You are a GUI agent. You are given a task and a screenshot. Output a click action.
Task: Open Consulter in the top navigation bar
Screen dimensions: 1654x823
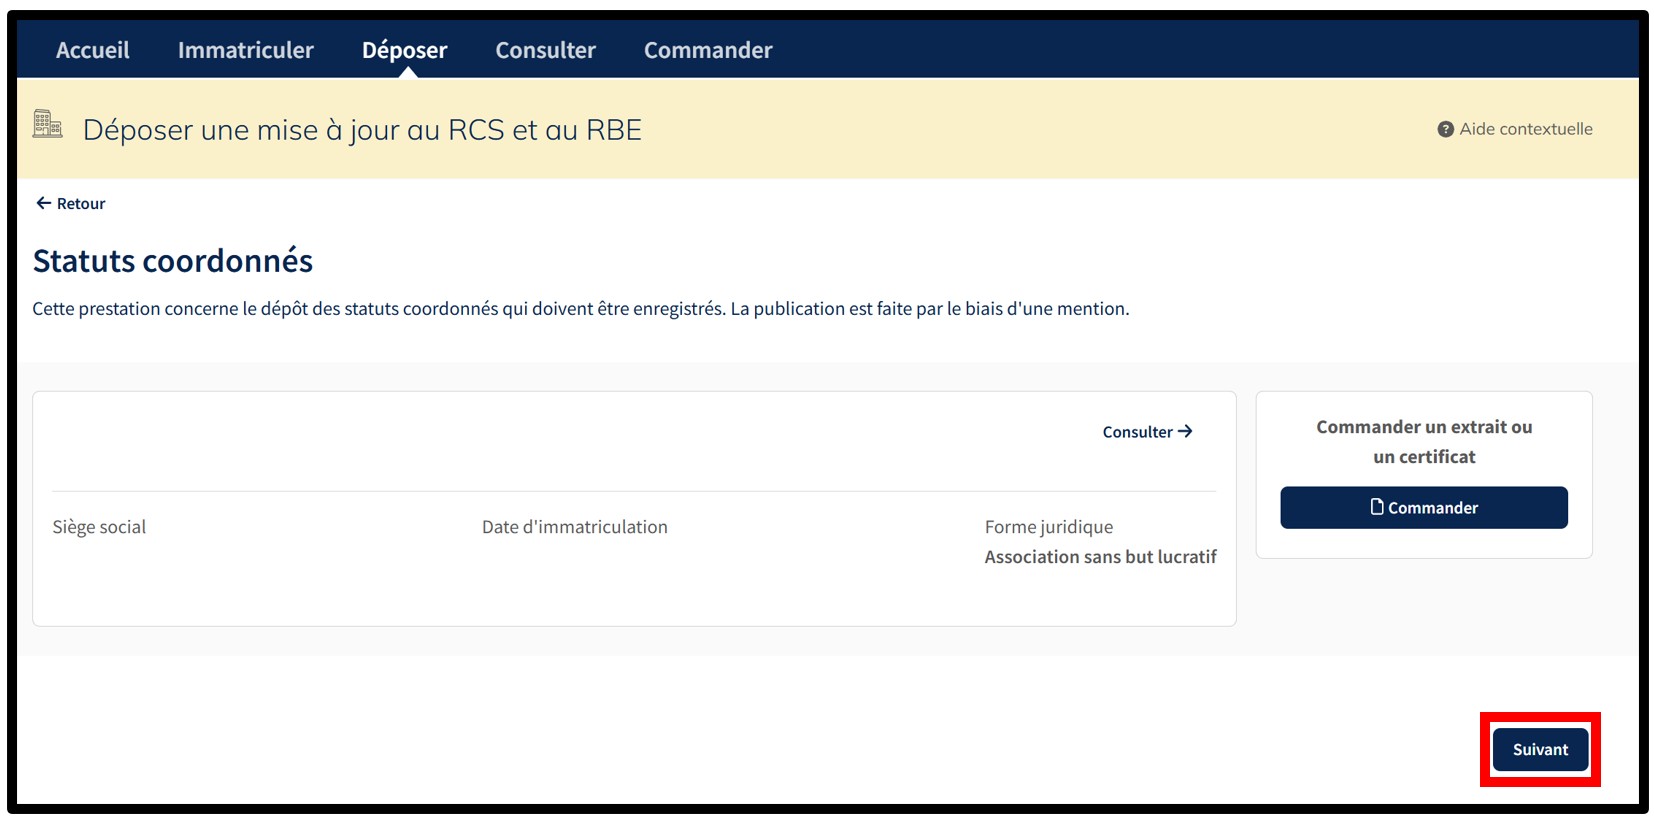(x=545, y=50)
